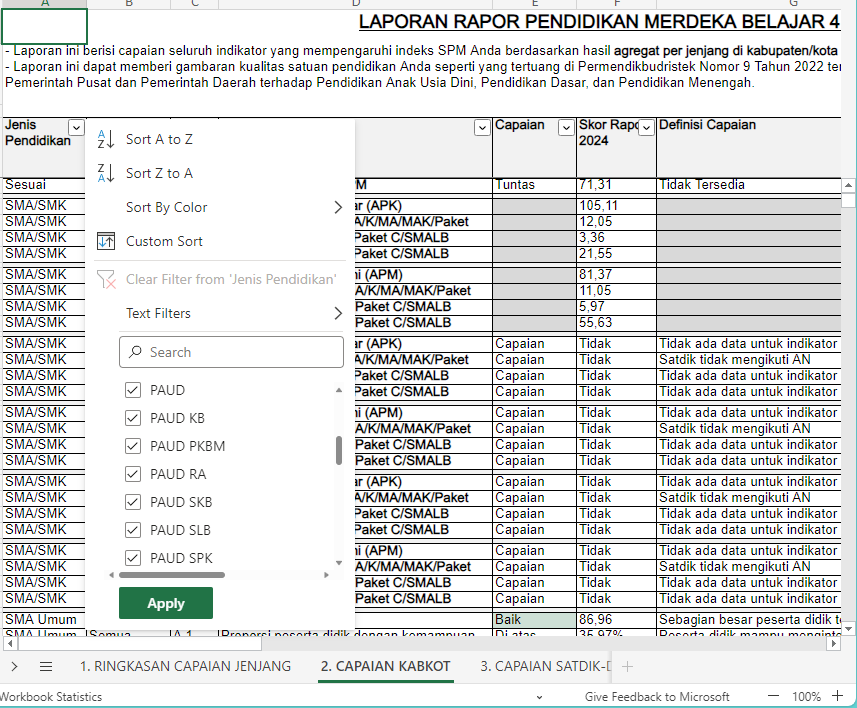857x708 pixels.
Task: Apply the selected filter
Action: [x=166, y=603]
